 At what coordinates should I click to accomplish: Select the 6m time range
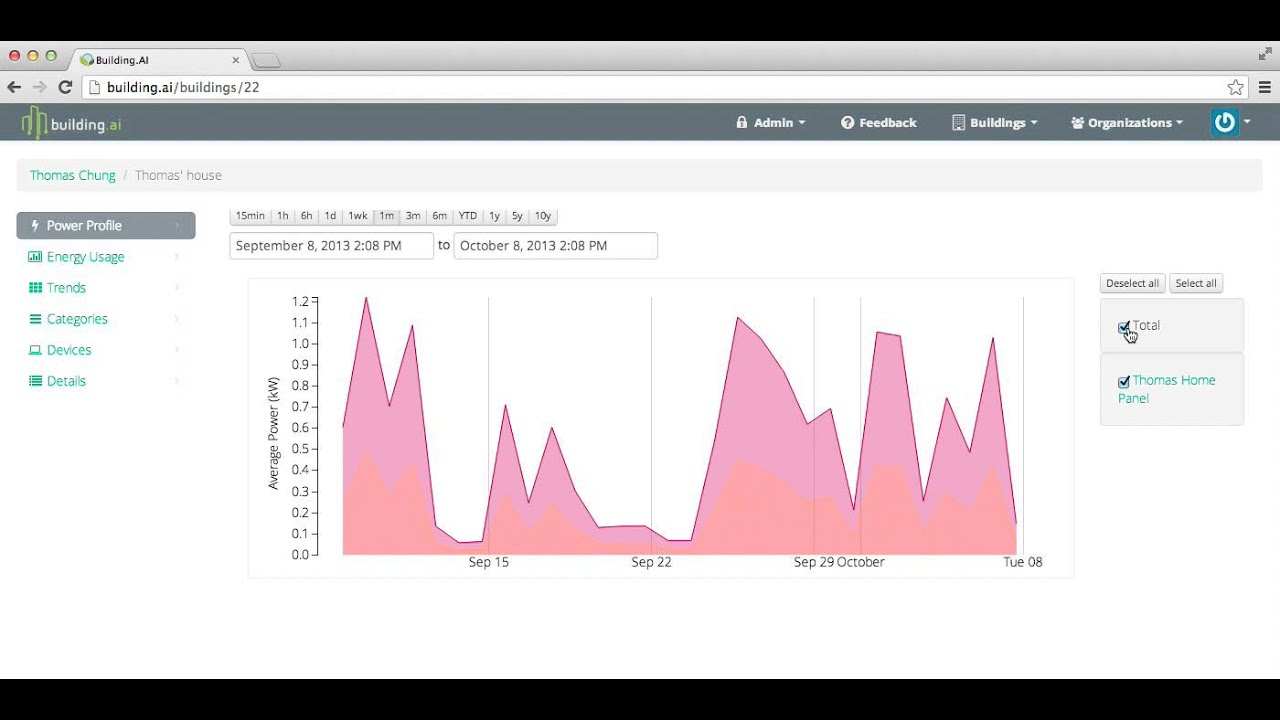tap(440, 216)
